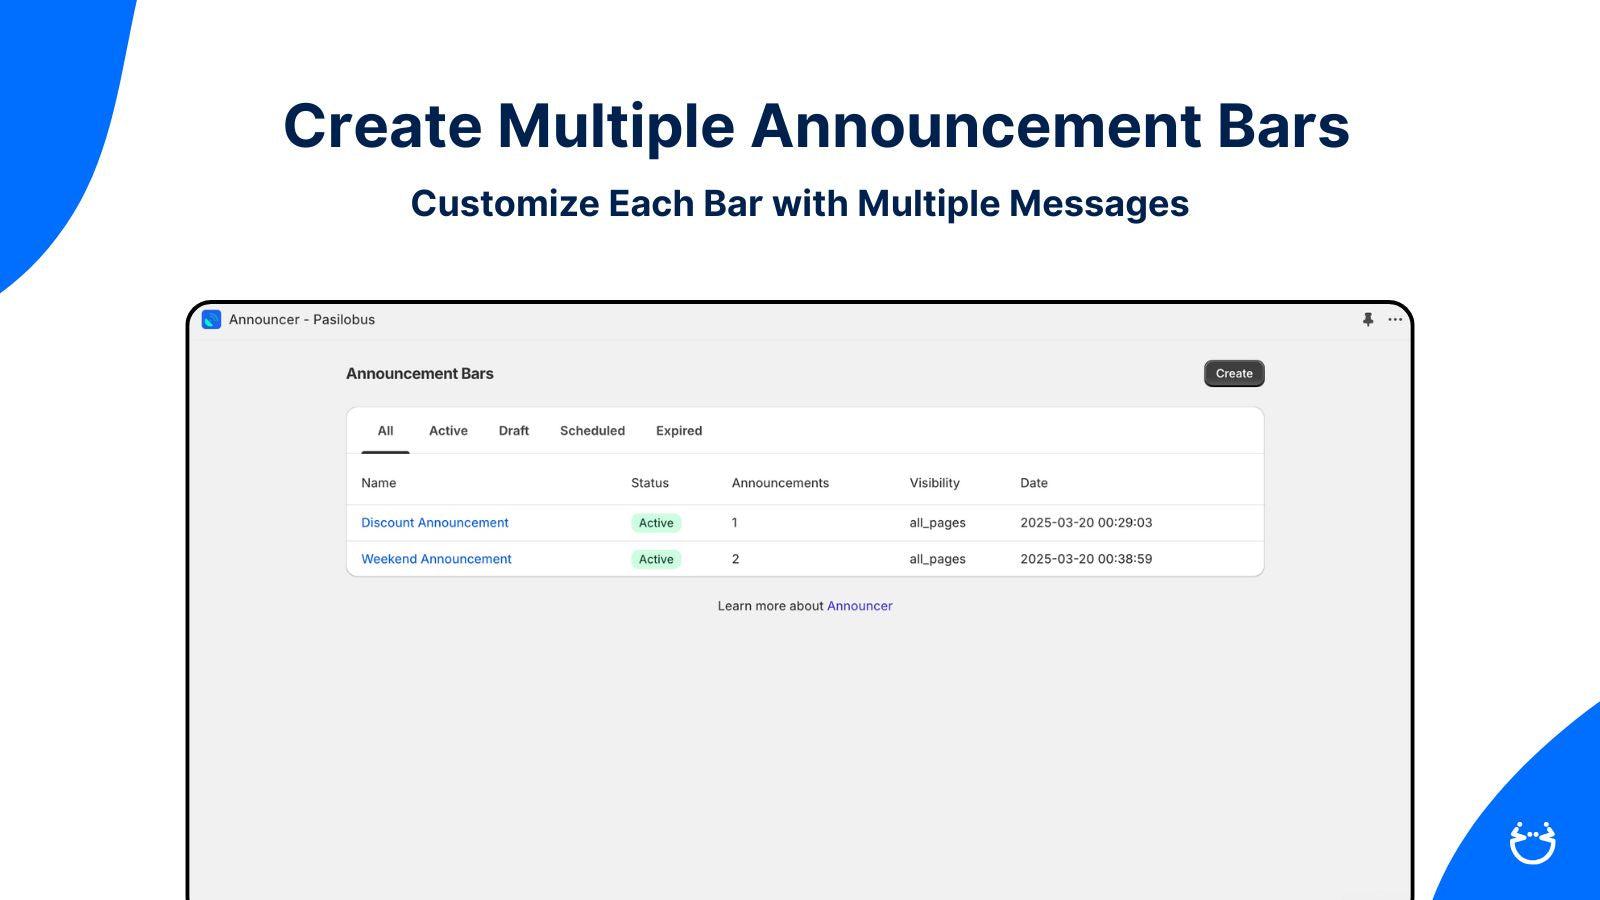View the Scheduled announcements tab
The image size is (1600, 900).
click(x=591, y=430)
